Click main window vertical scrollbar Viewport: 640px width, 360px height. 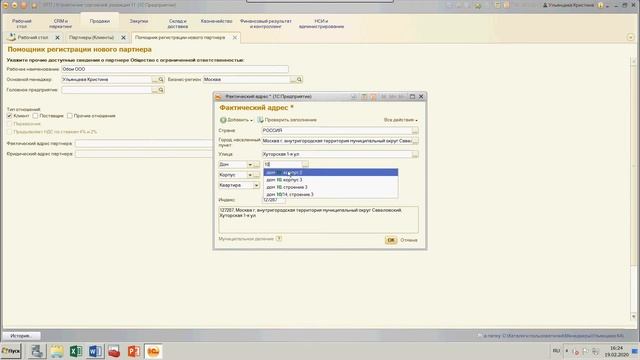[634, 189]
